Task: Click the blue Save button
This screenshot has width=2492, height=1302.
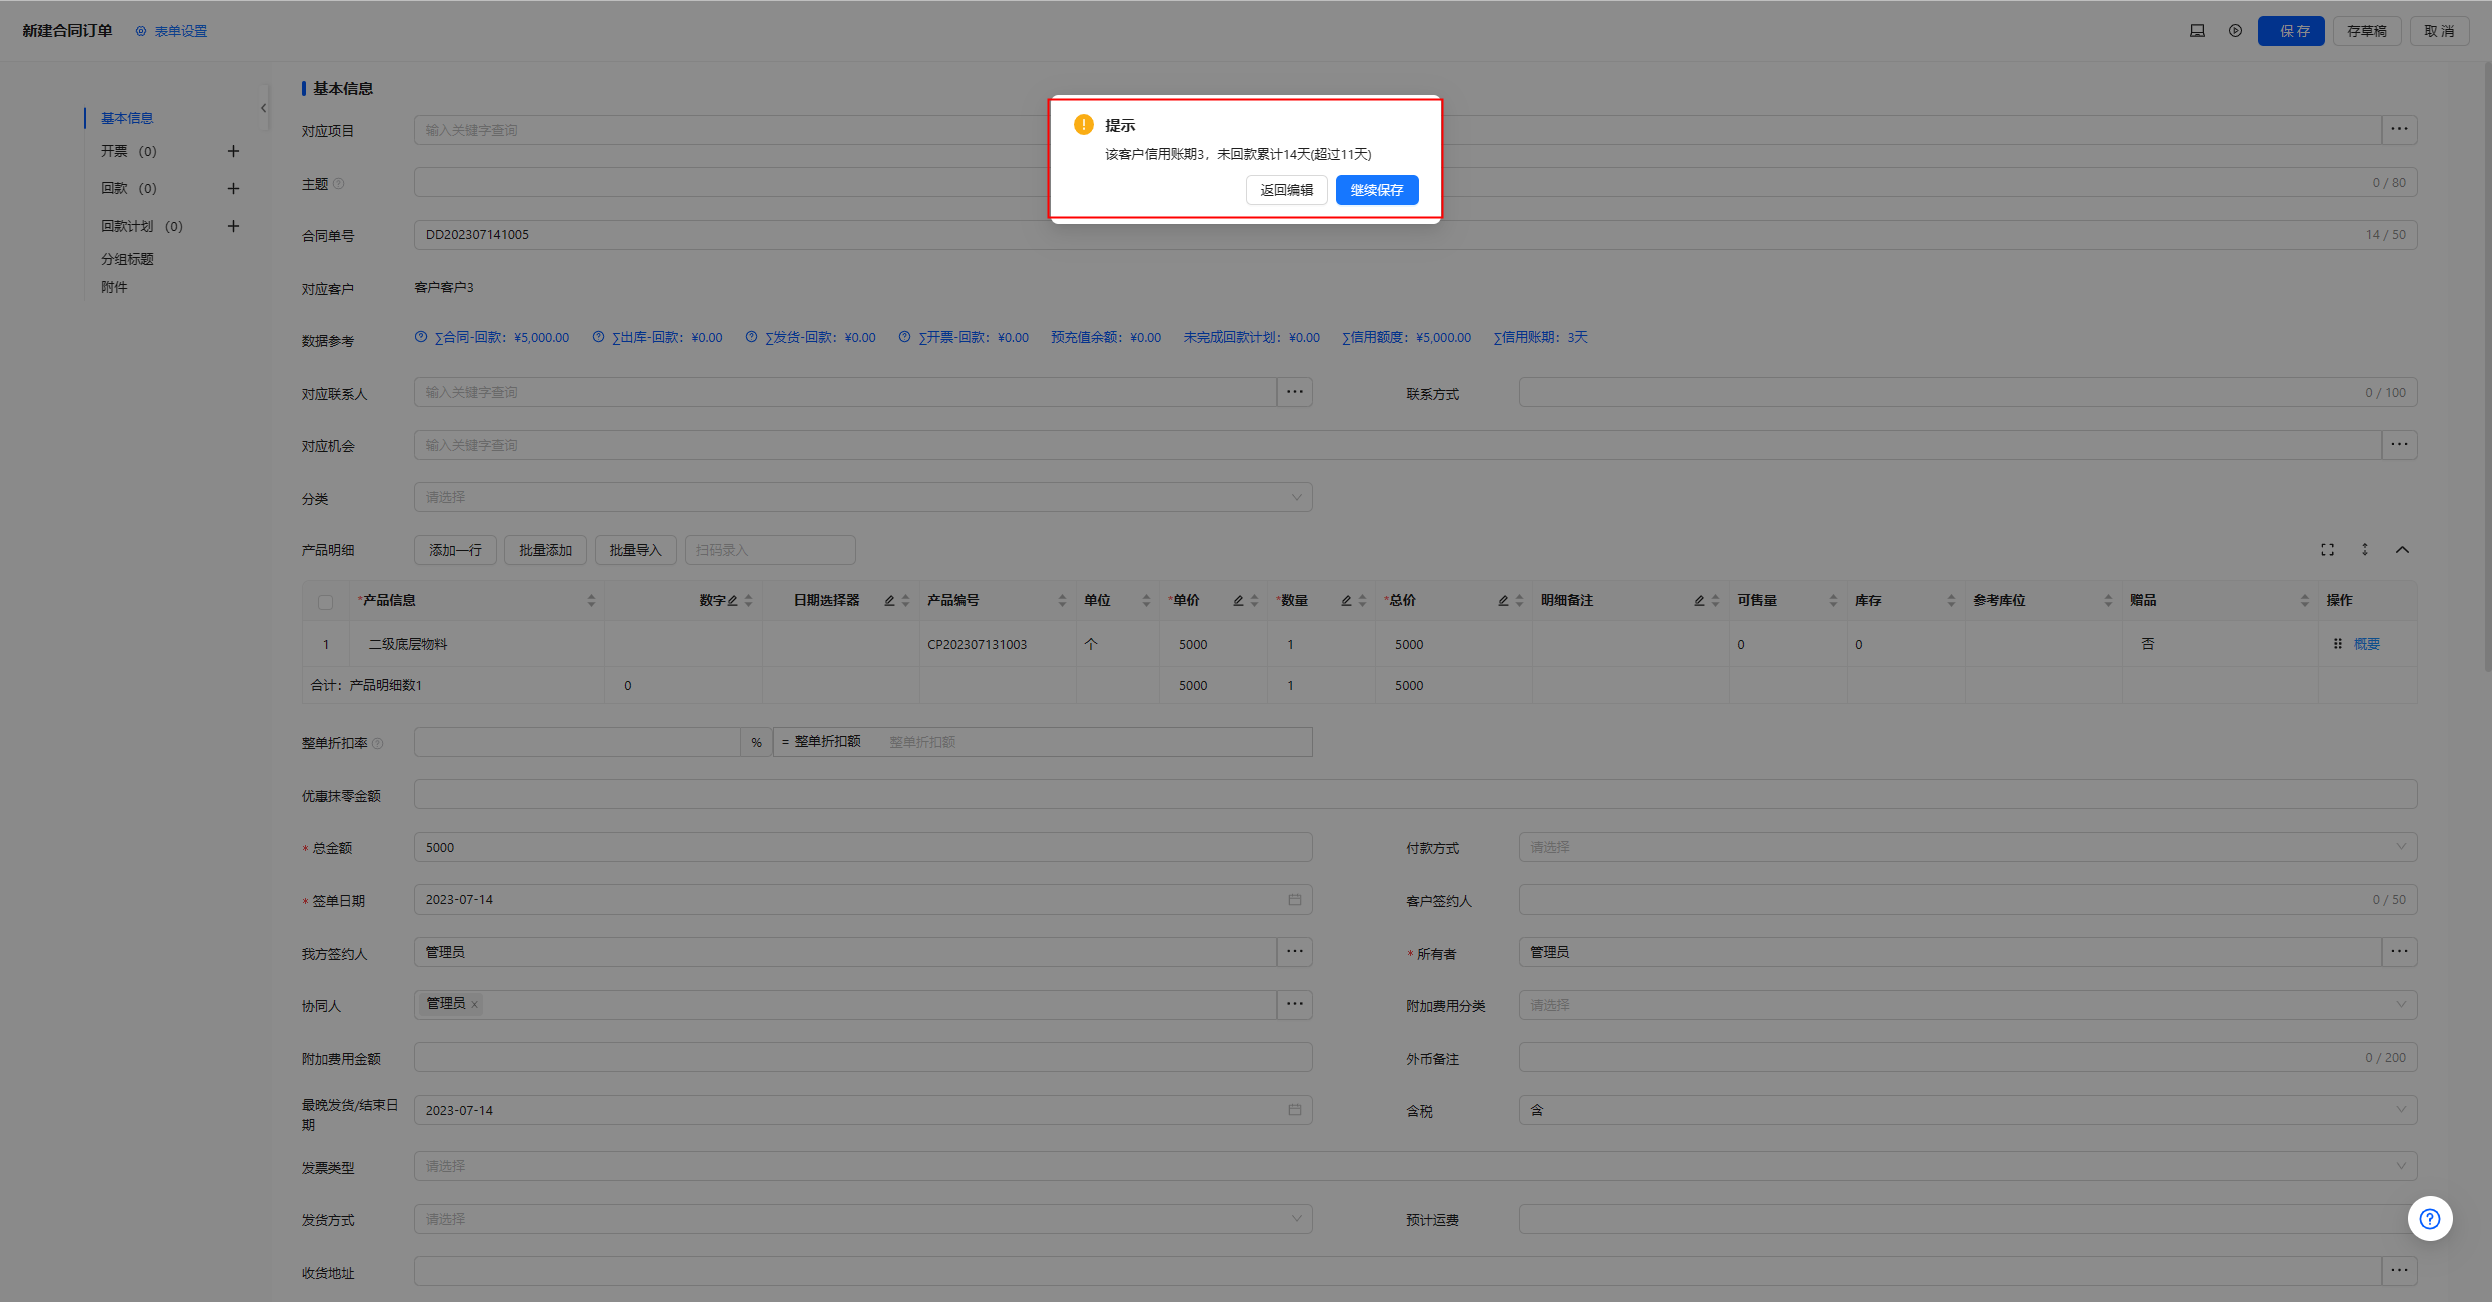Action: [x=2291, y=31]
